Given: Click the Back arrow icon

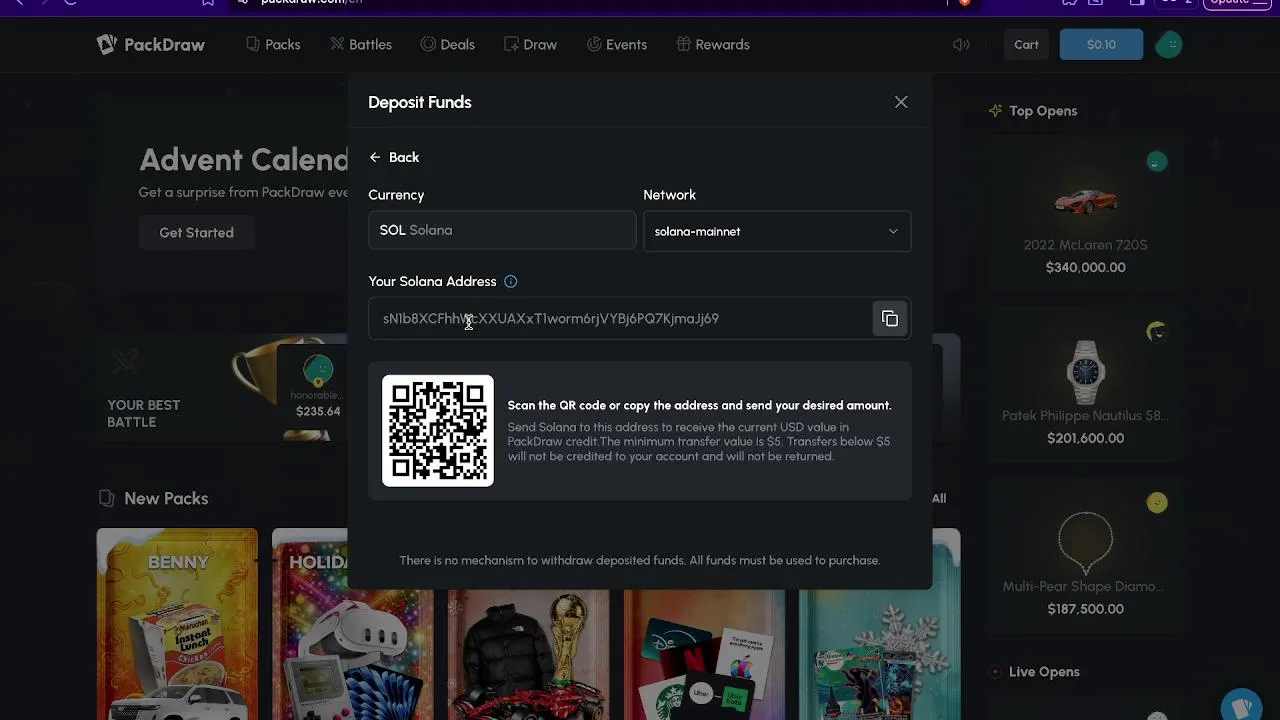Looking at the screenshot, I should tap(375, 157).
